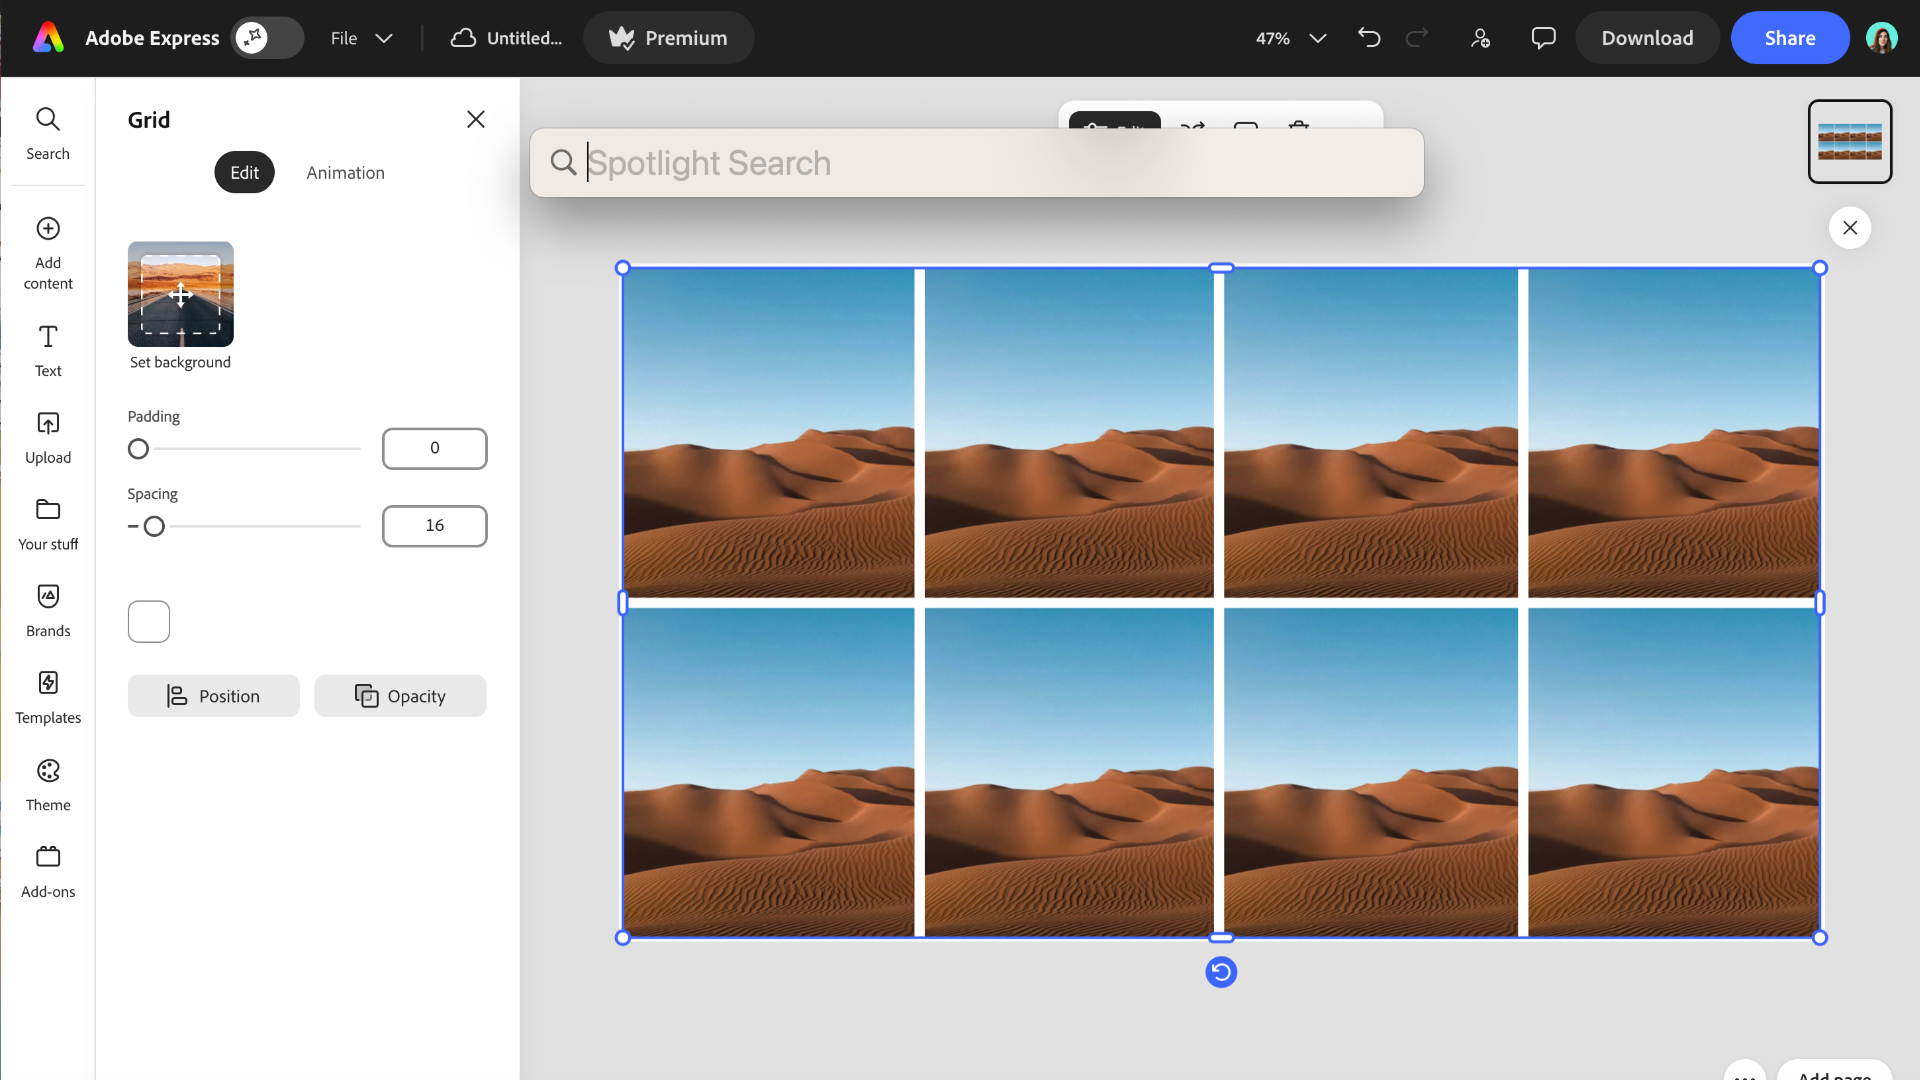Select the Edit tab in the Grid panel
1920x1080 pixels.
click(244, 173)
